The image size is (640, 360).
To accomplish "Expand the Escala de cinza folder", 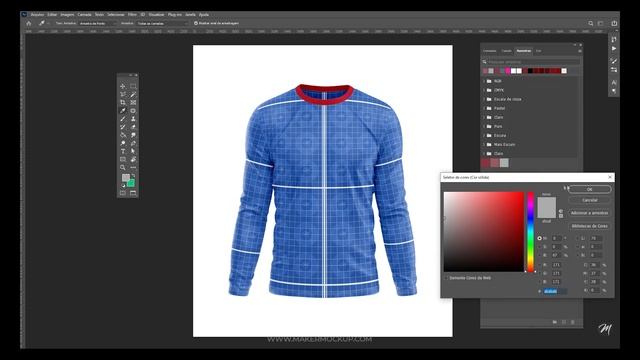I will pos(484,99).
